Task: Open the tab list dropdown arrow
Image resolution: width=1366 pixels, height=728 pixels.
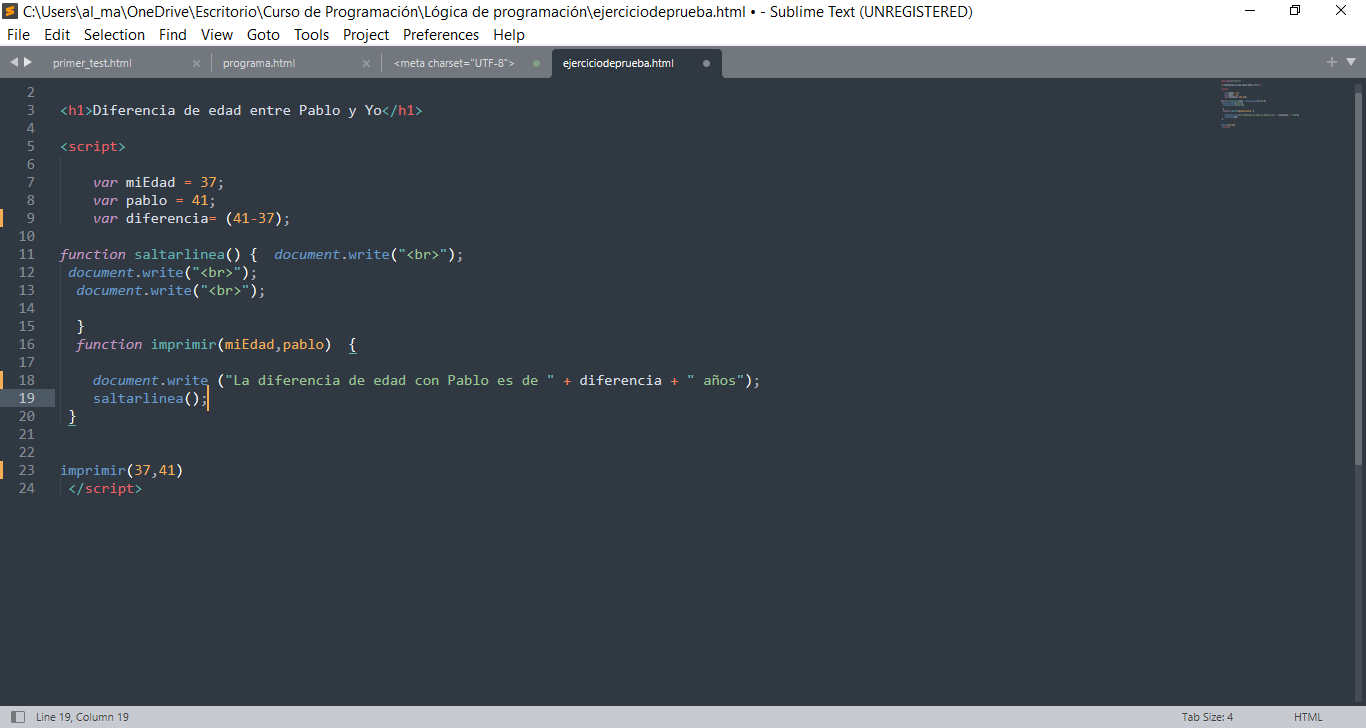Action: tap(1351, 63)
